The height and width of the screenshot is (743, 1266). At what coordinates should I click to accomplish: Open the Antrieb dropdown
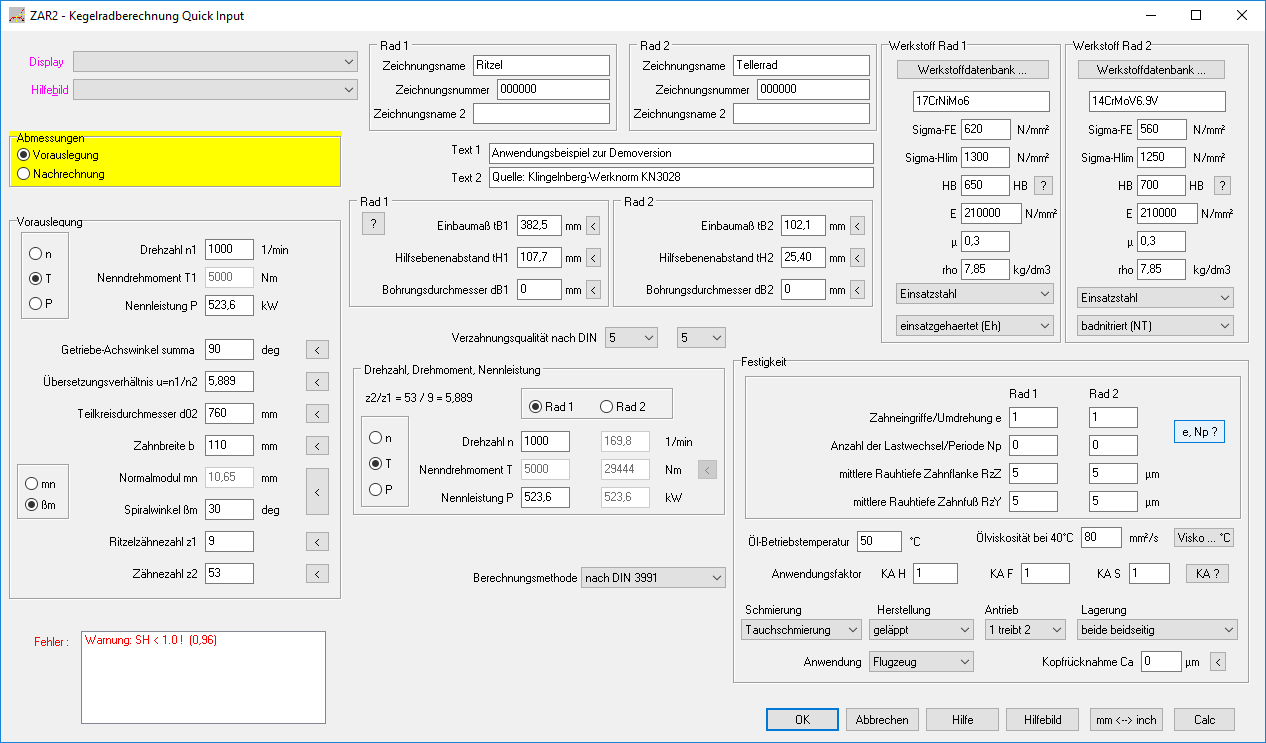click(x=1025, y=630)
